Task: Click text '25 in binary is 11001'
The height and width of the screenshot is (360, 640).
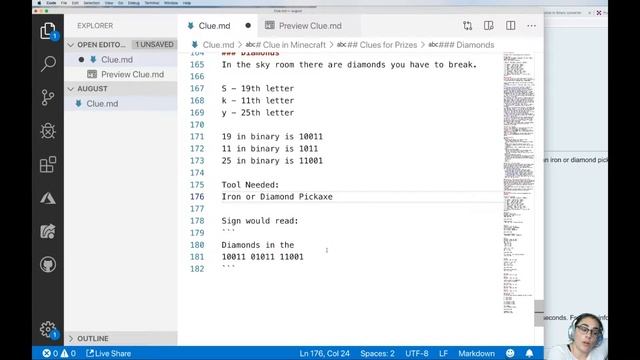Action: click(272, 161)
